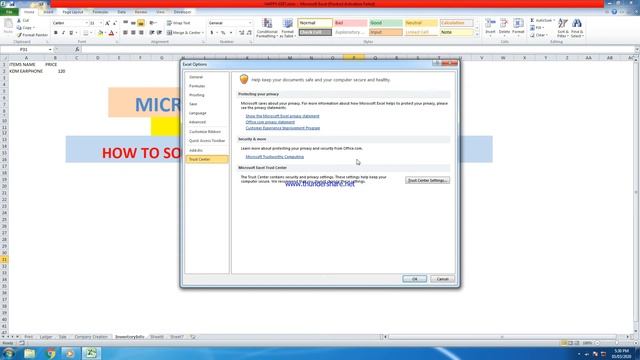Click the Wrap Text icon
The height and width of the screenshot is (360, 640).
[169, 23]
